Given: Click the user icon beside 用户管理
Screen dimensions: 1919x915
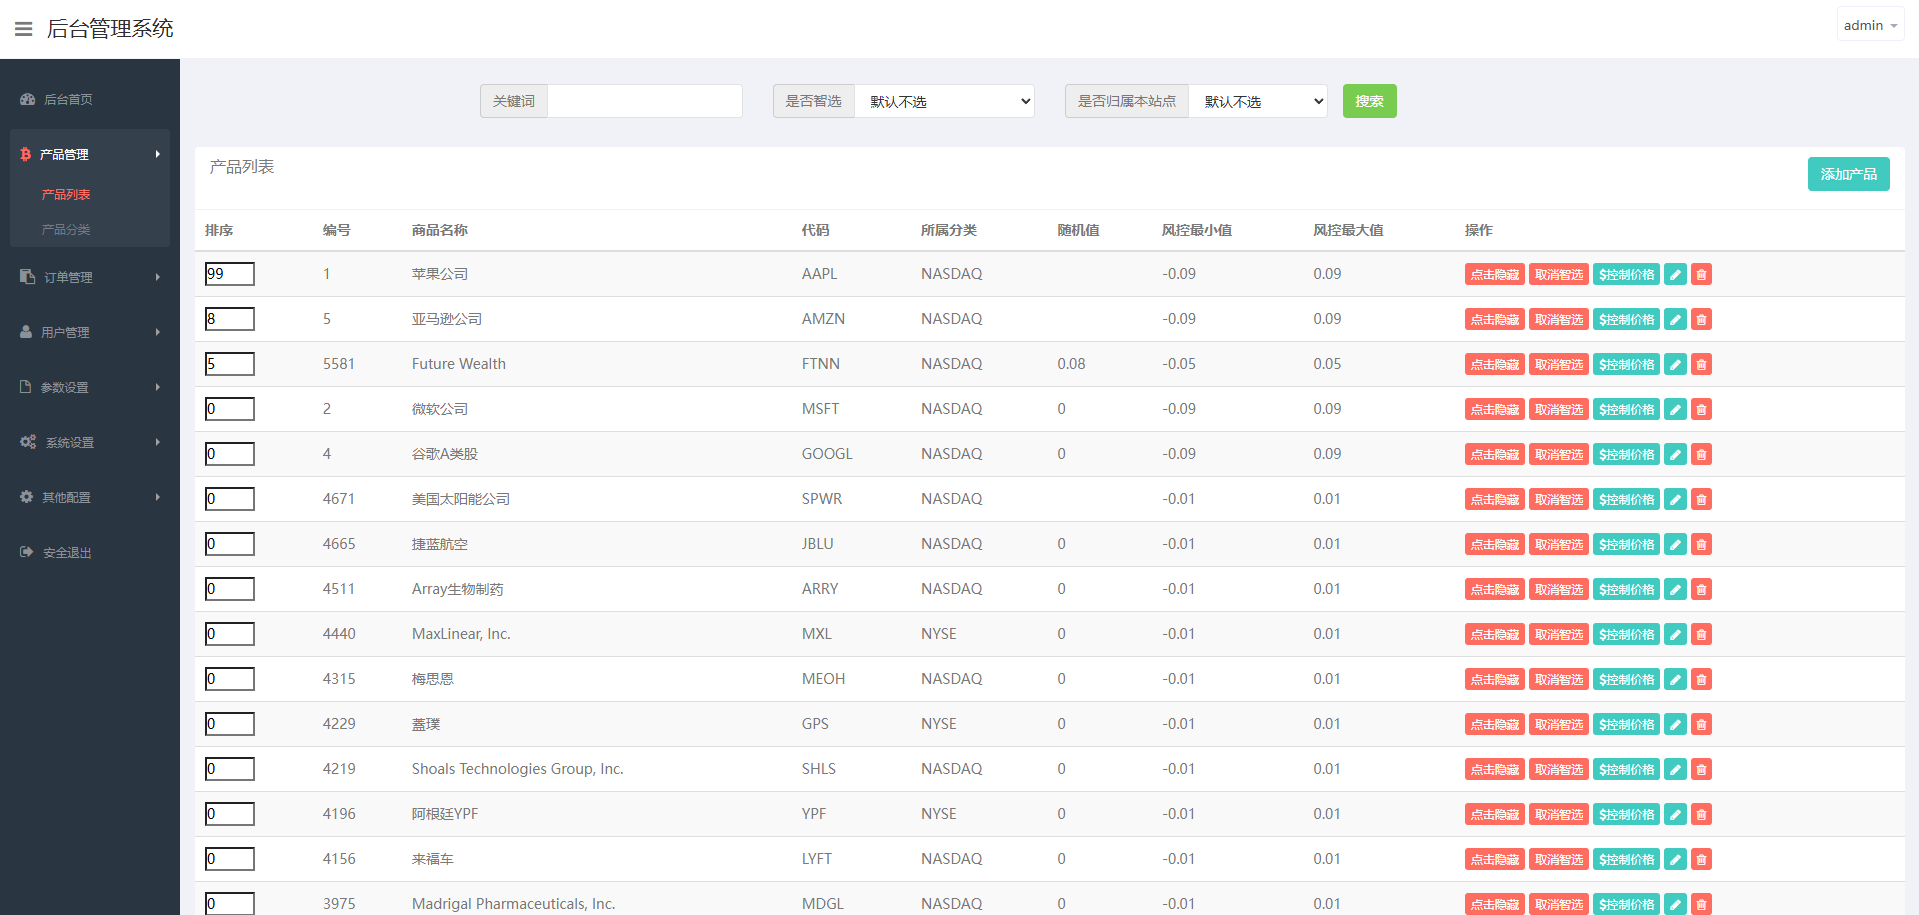Looking at the screenshot, I should tap(26, 332).
